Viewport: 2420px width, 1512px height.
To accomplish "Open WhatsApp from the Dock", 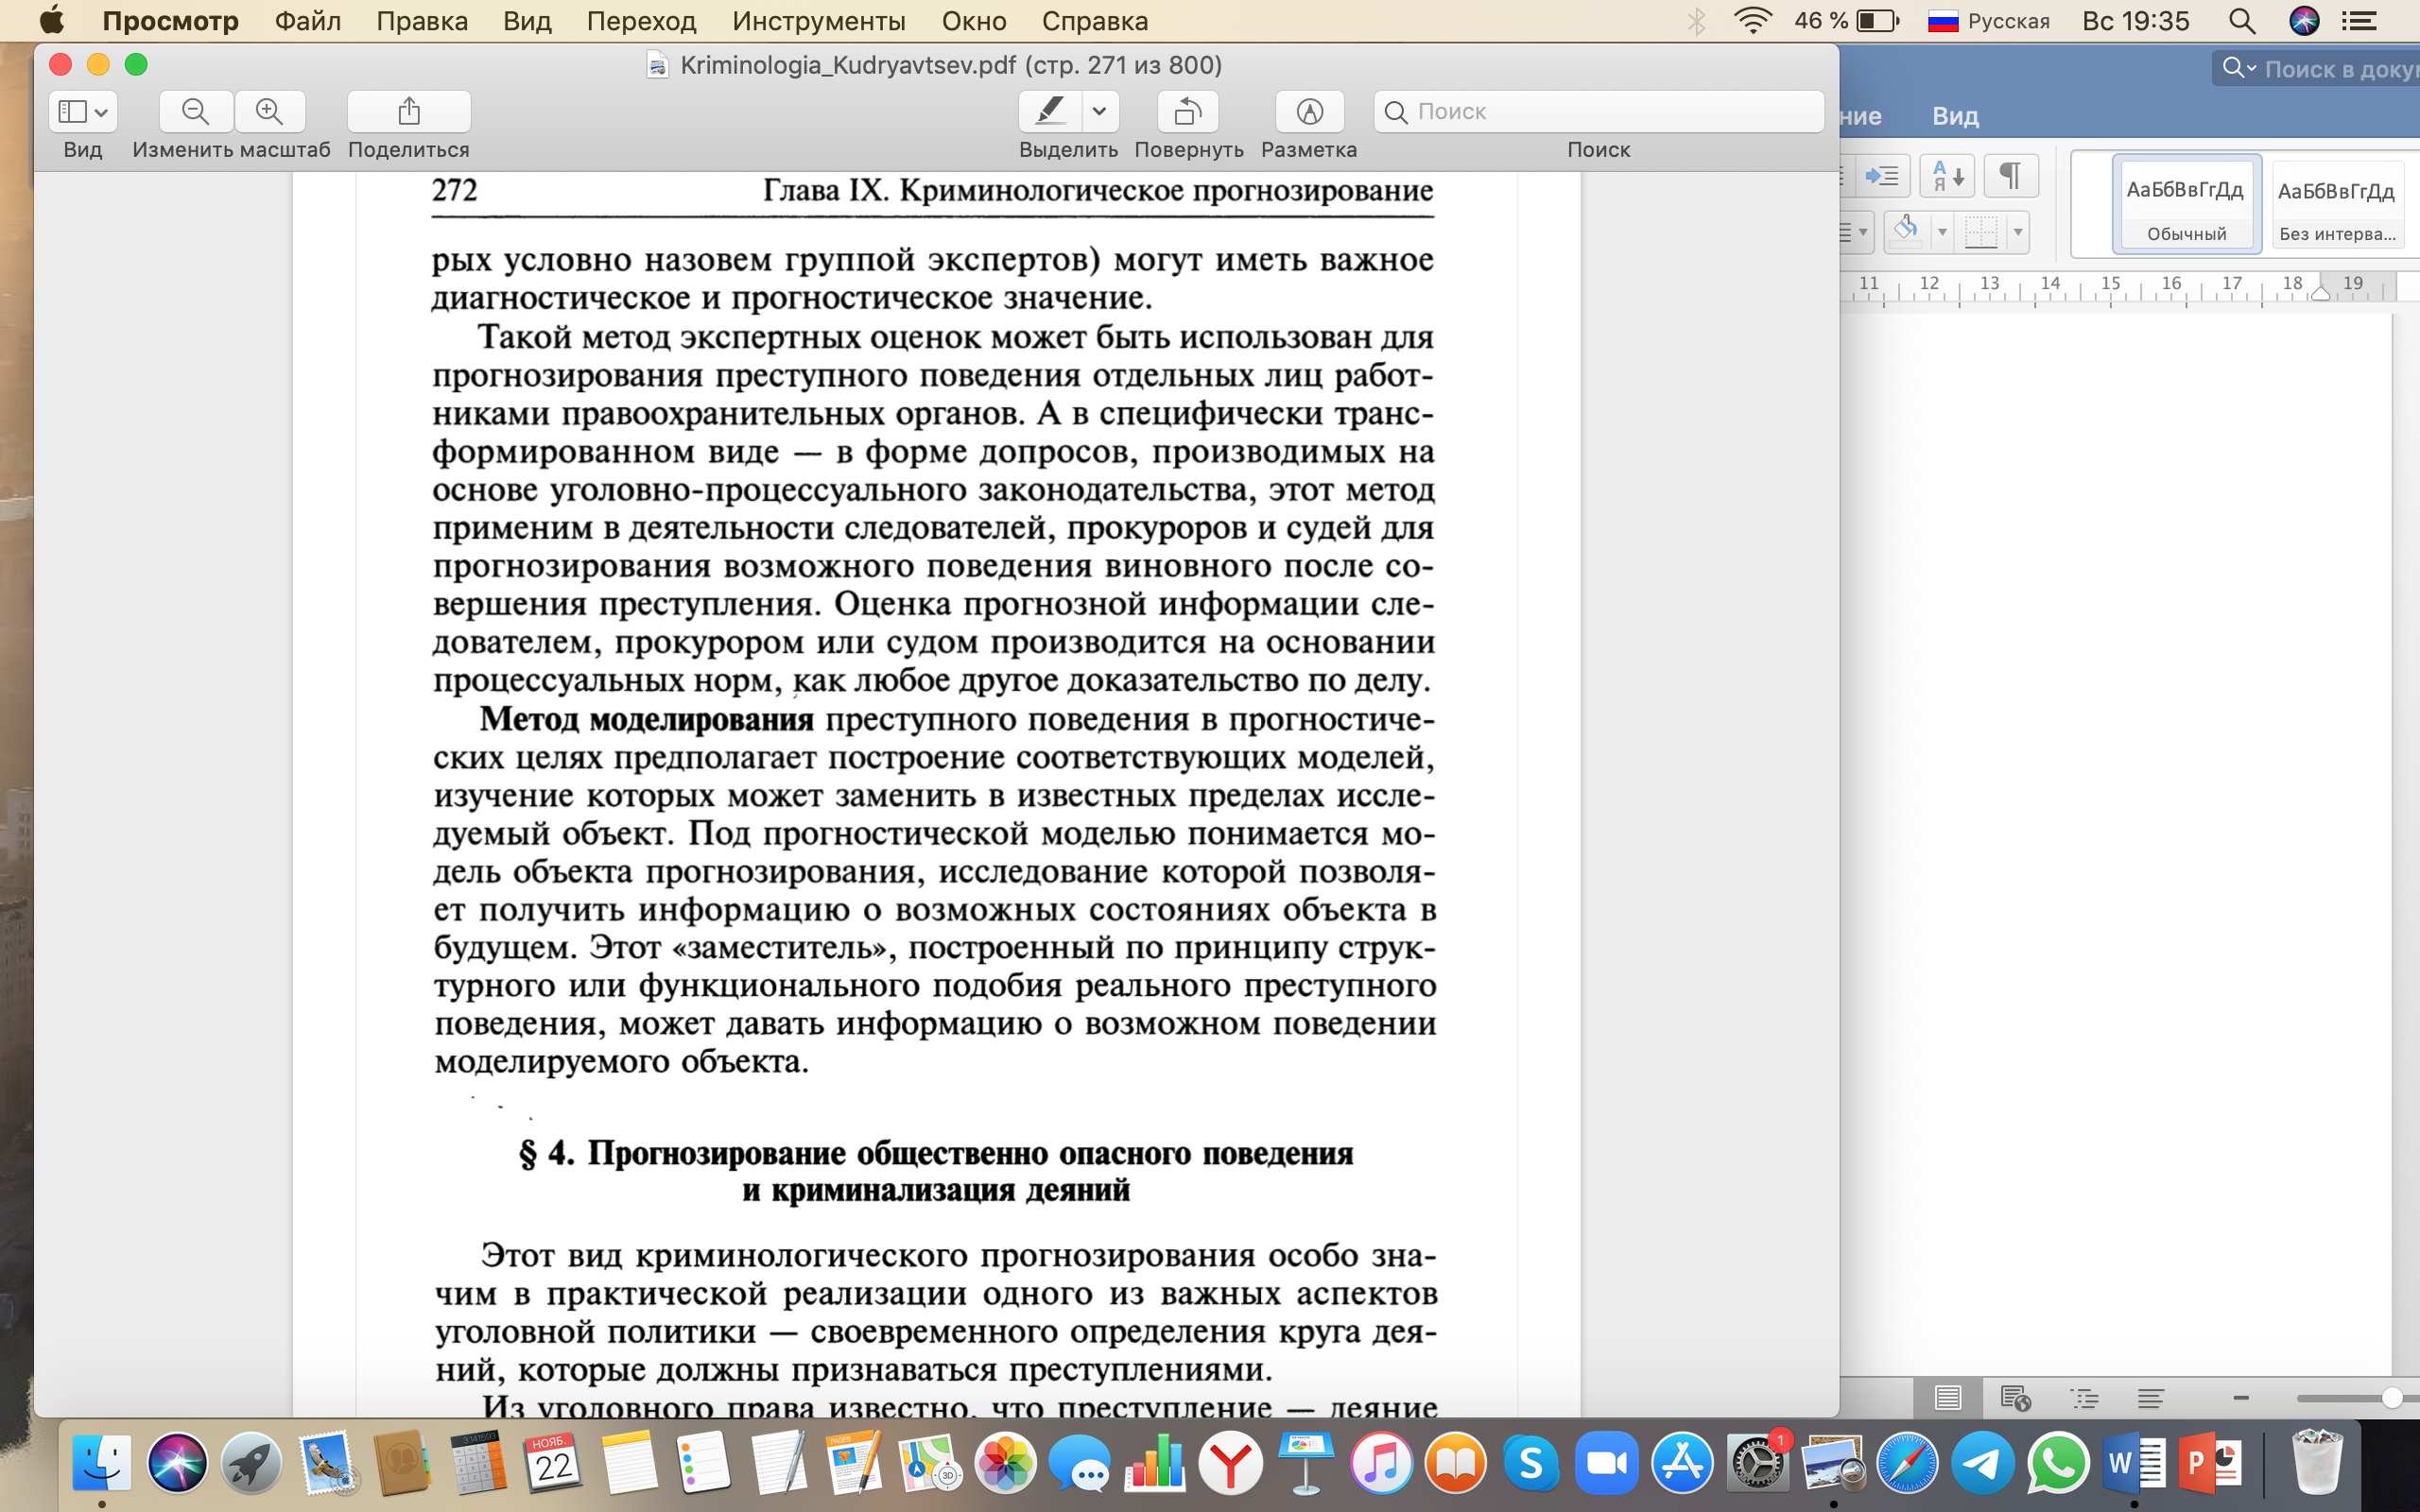I will (2059, 1463).
